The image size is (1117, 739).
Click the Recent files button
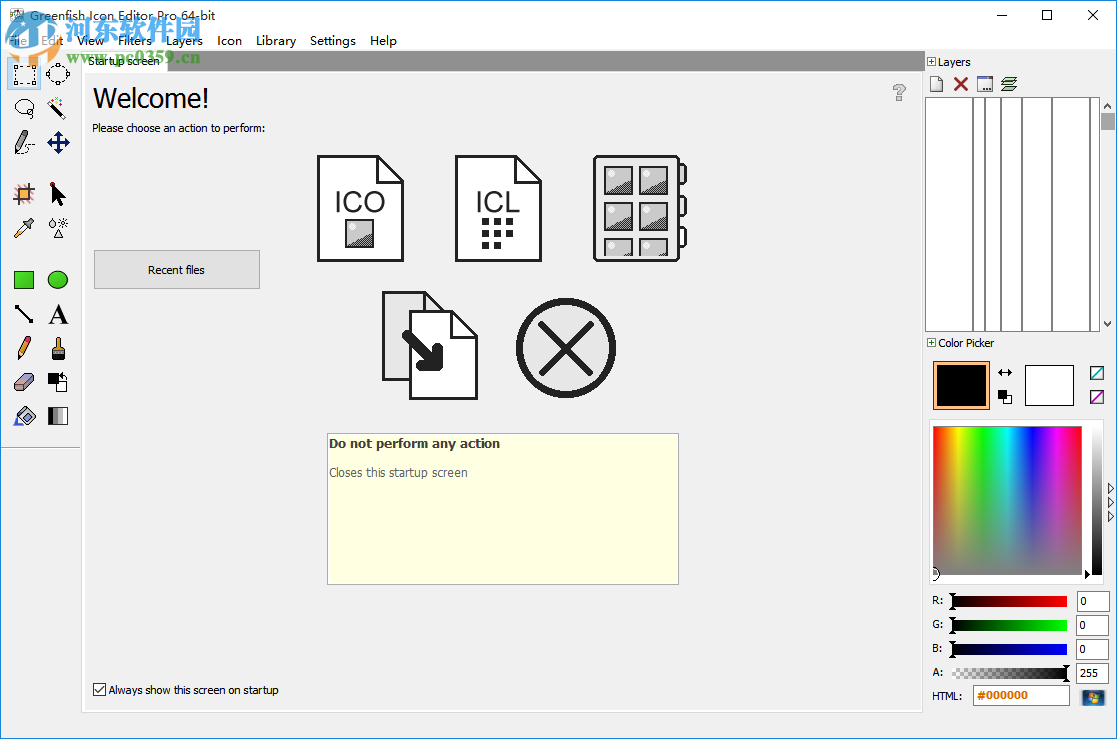pyautogui.click(x=176, y=269)
